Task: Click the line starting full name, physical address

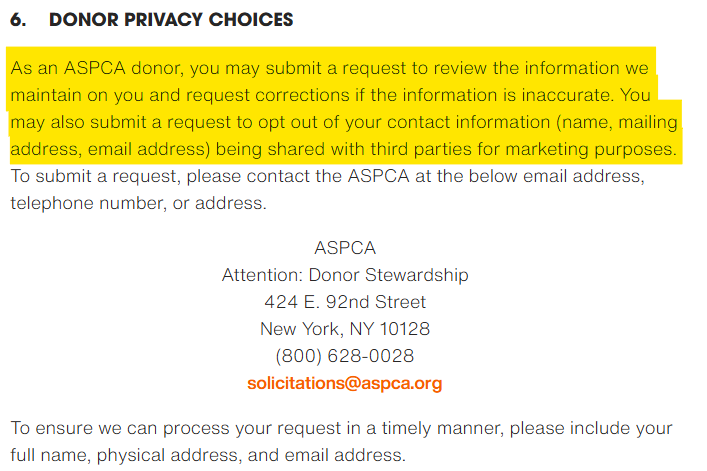Action: 208,456
